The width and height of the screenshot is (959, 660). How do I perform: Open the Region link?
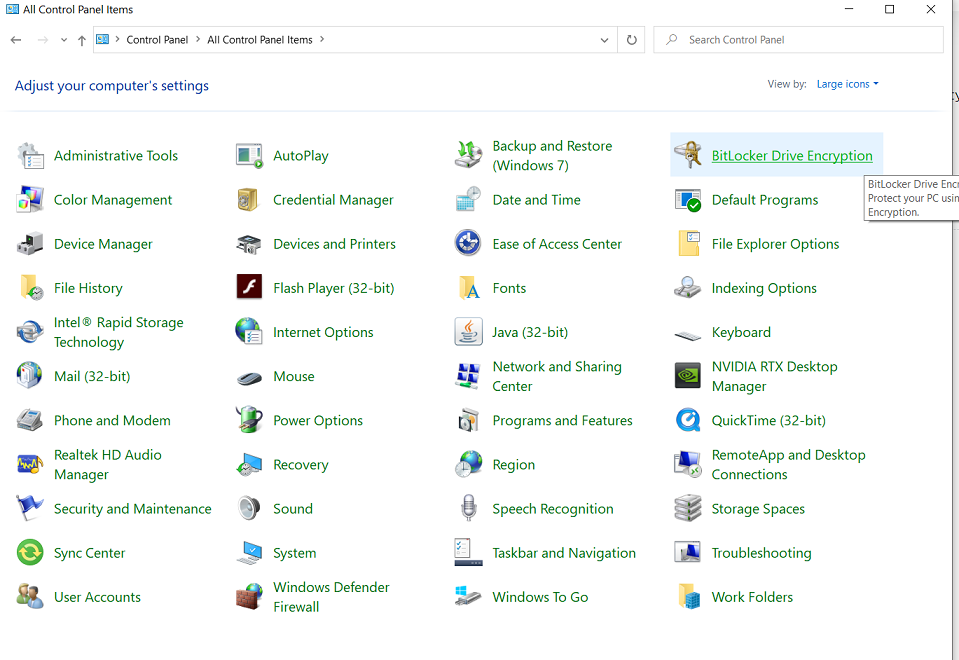point(513,465)
